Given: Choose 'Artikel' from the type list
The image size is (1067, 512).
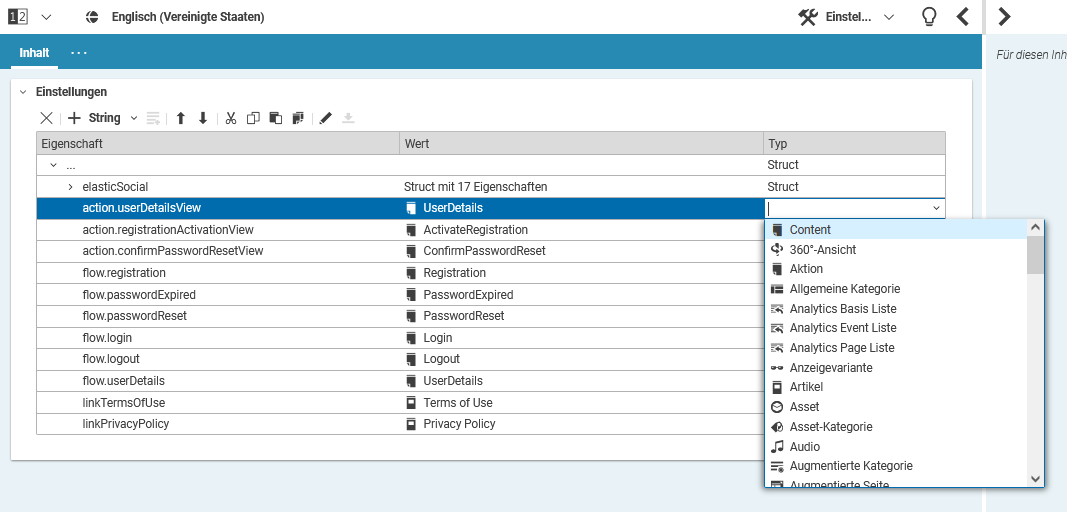Looking at the screenshot, I should tap(806, 387).
